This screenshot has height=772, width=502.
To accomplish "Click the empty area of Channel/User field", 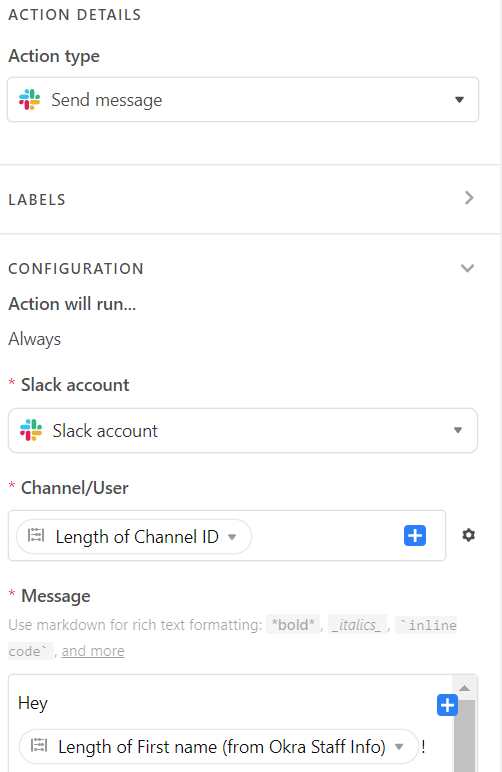I will (325, 536).
